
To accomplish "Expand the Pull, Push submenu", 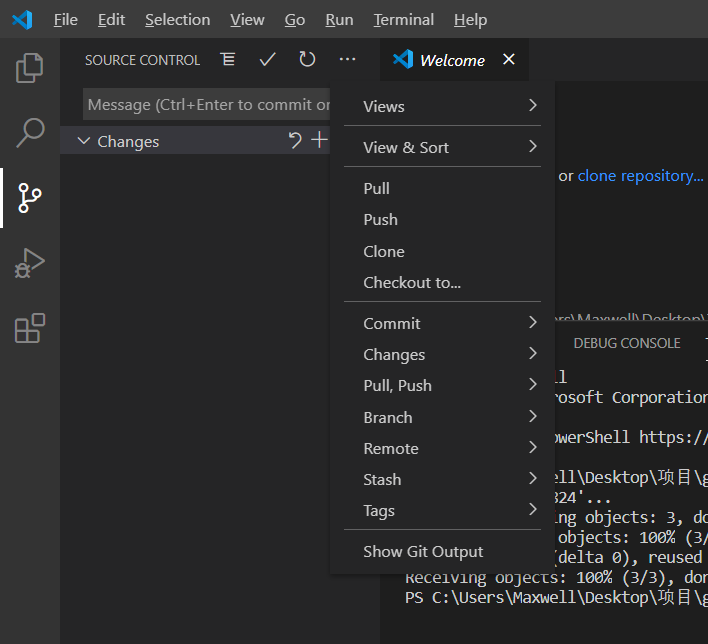I will tap(442, 386).
